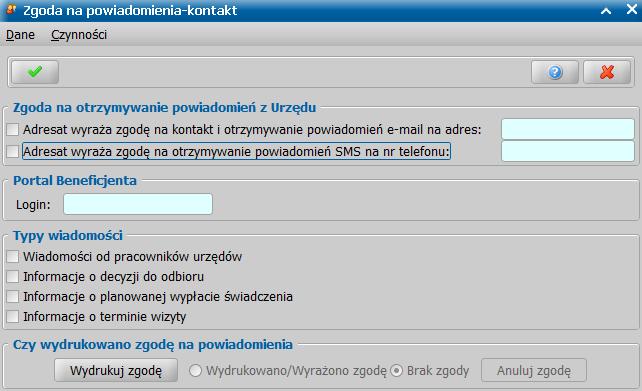Open the Czynności menu
The height and width of the screenshot is (391, 642).
pyautogui.click(x=79, y=35)
